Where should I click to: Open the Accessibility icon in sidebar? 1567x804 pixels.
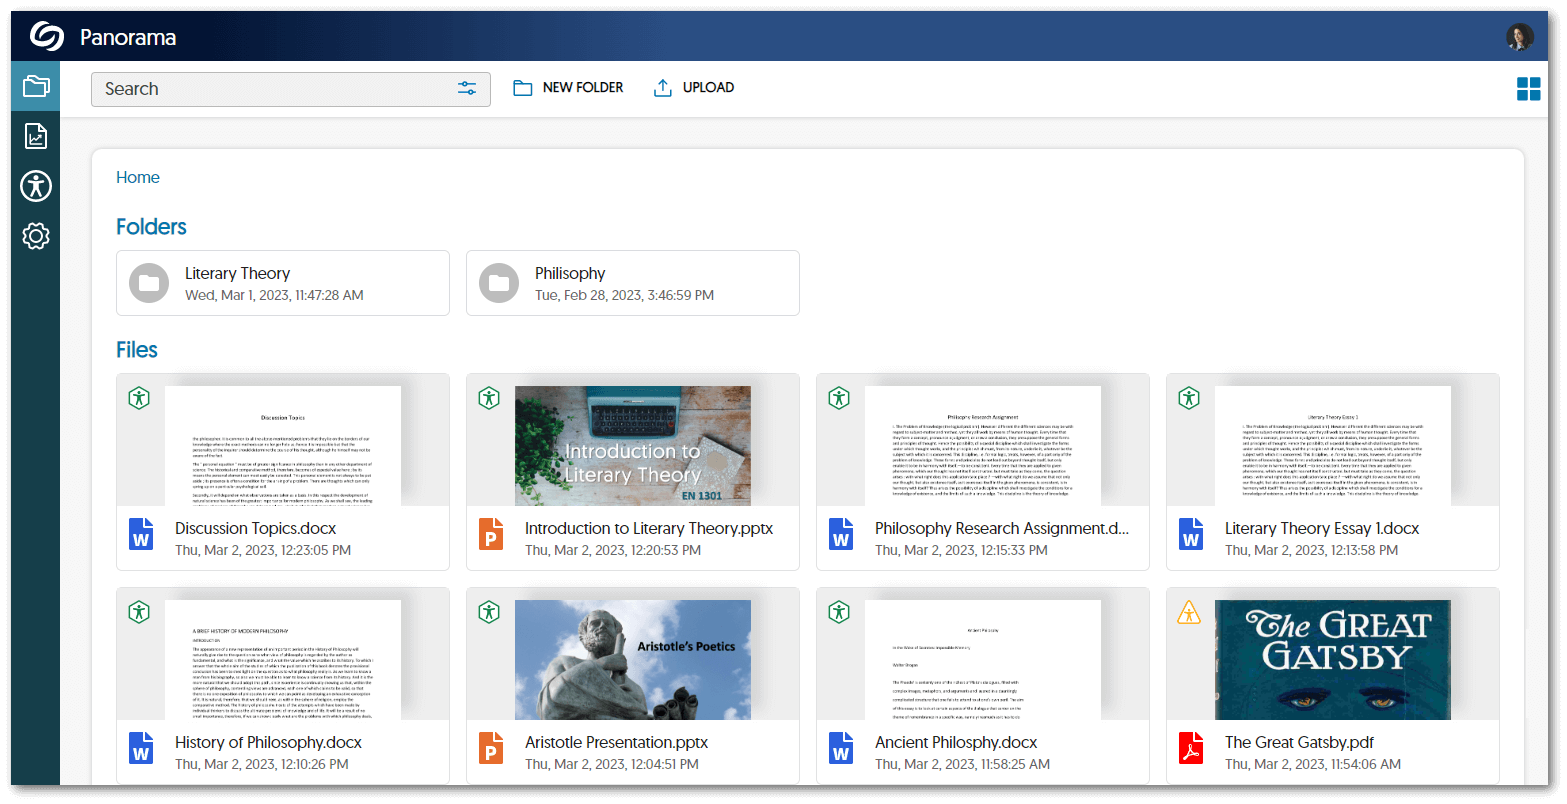point(36,186)
